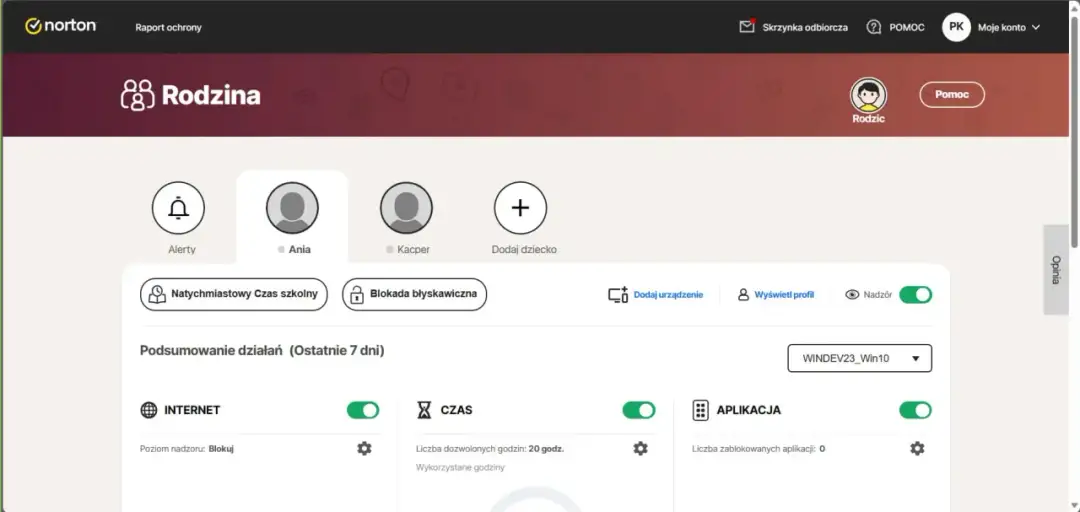Switch off the APLIKACJA toggle

915,410
